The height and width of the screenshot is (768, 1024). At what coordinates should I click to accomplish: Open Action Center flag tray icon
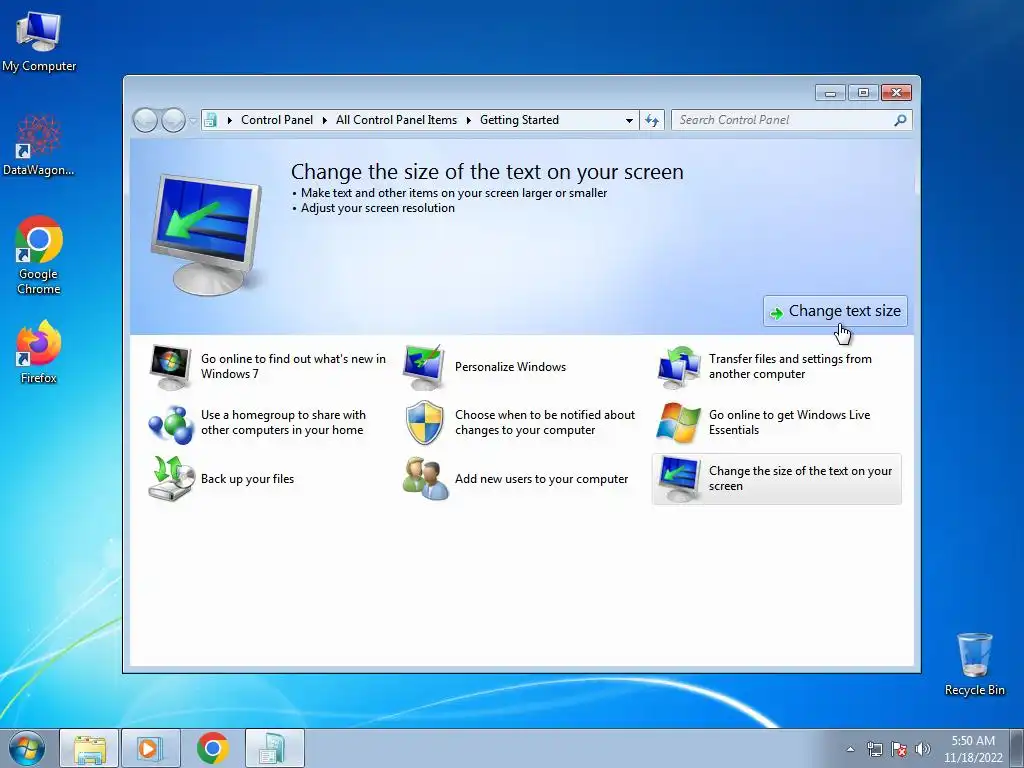click(899, 749)
